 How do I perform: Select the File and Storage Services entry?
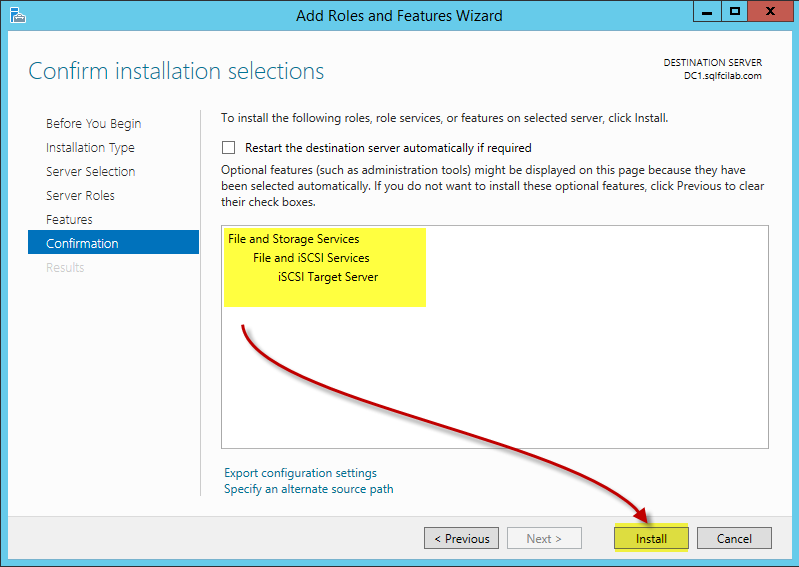pos(294,239)
